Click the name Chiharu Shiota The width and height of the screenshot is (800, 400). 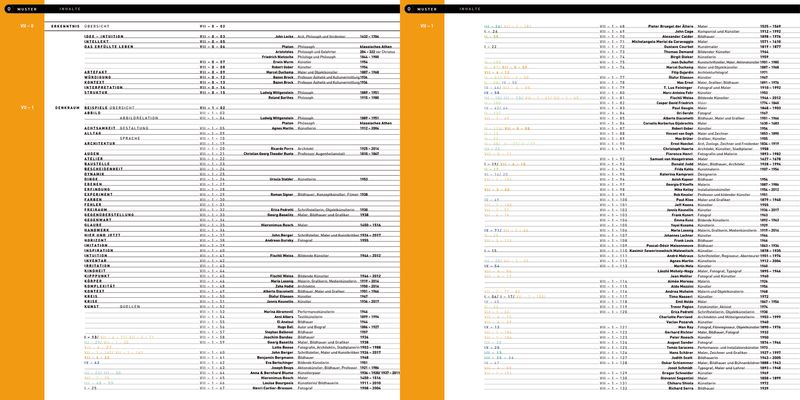point(681,383)
